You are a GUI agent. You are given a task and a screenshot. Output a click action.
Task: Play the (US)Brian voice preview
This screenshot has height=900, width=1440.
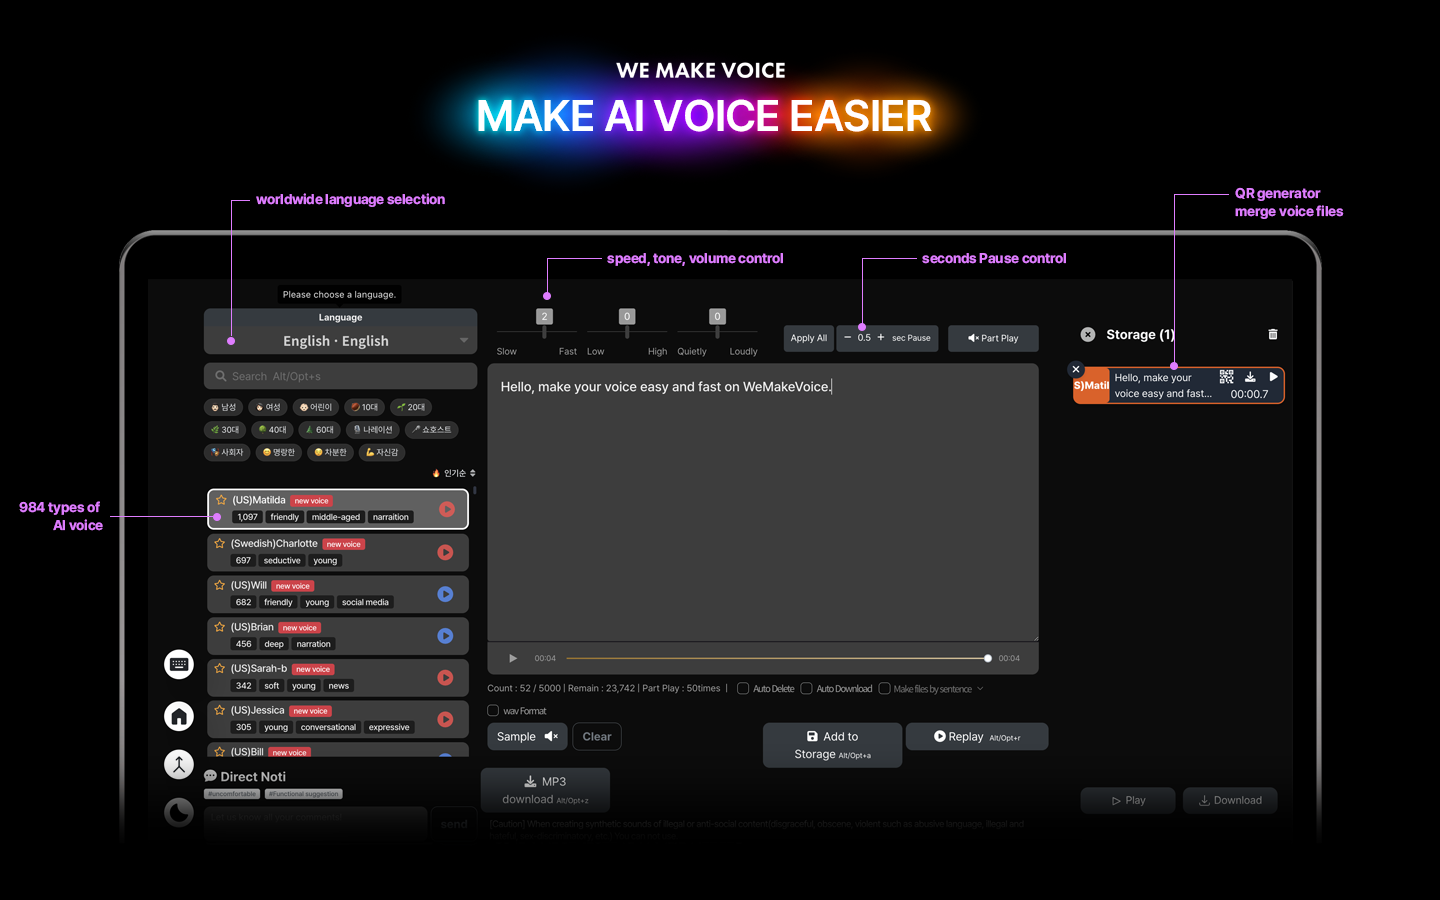click(445, 636)
